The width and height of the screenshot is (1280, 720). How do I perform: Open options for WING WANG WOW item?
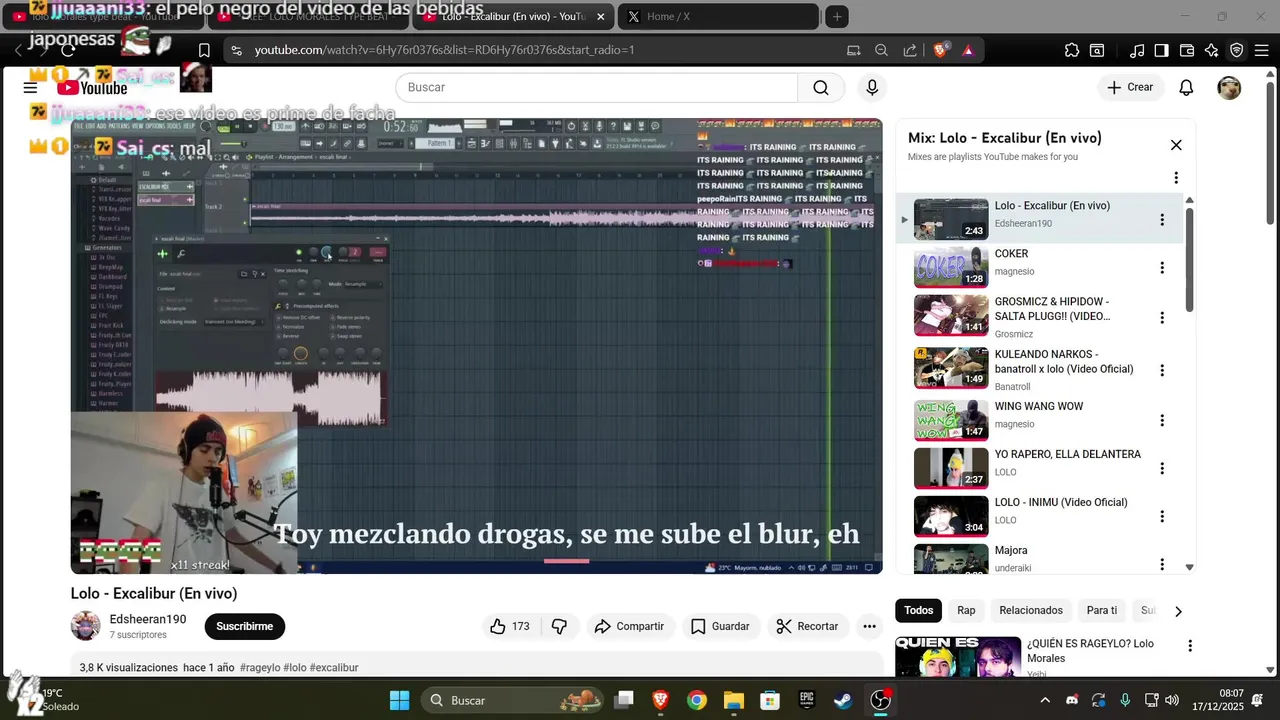1162,421
